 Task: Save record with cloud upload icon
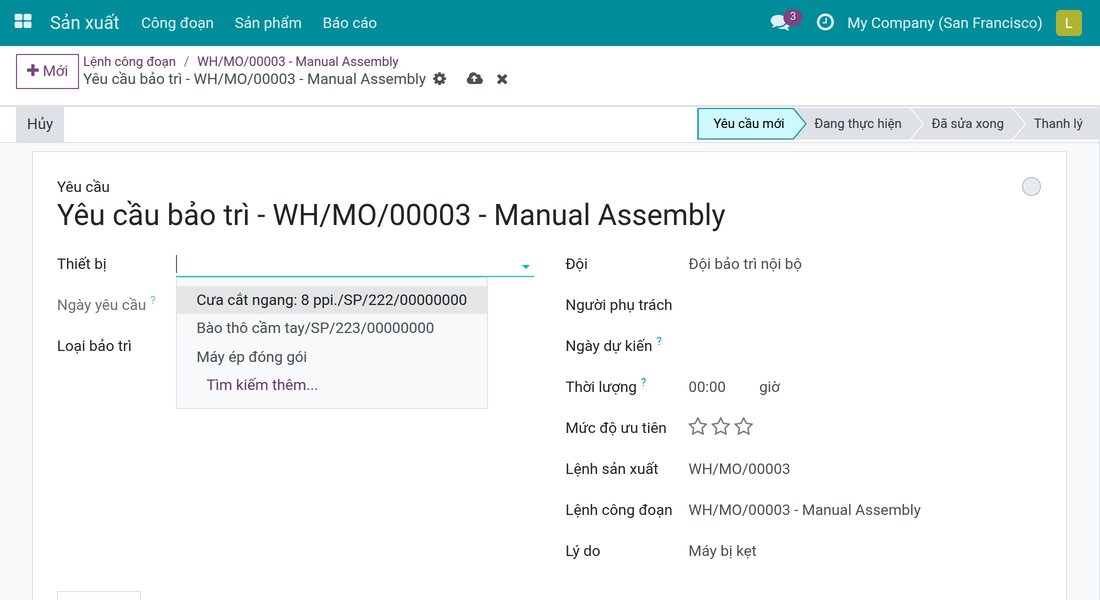point(475,79)
